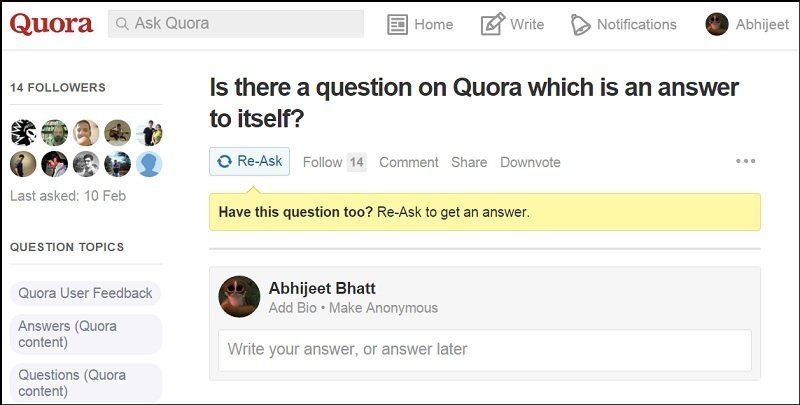
Task: Click the first black-and-white follower avatar
Action: (x=23, y=133)
